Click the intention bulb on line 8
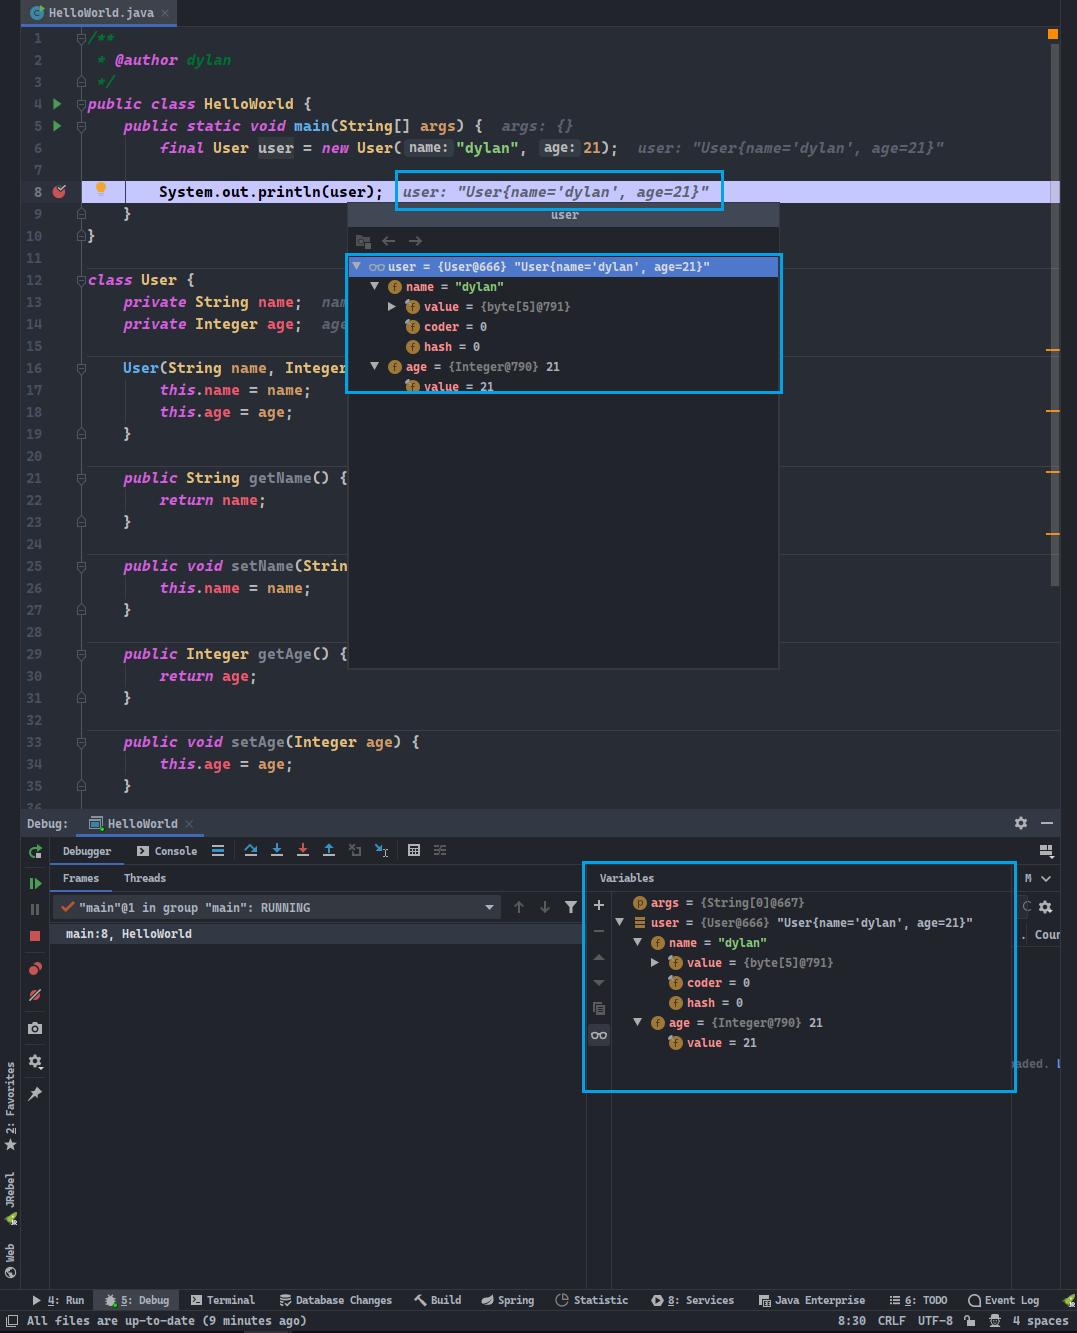 [x=101, y=188]
